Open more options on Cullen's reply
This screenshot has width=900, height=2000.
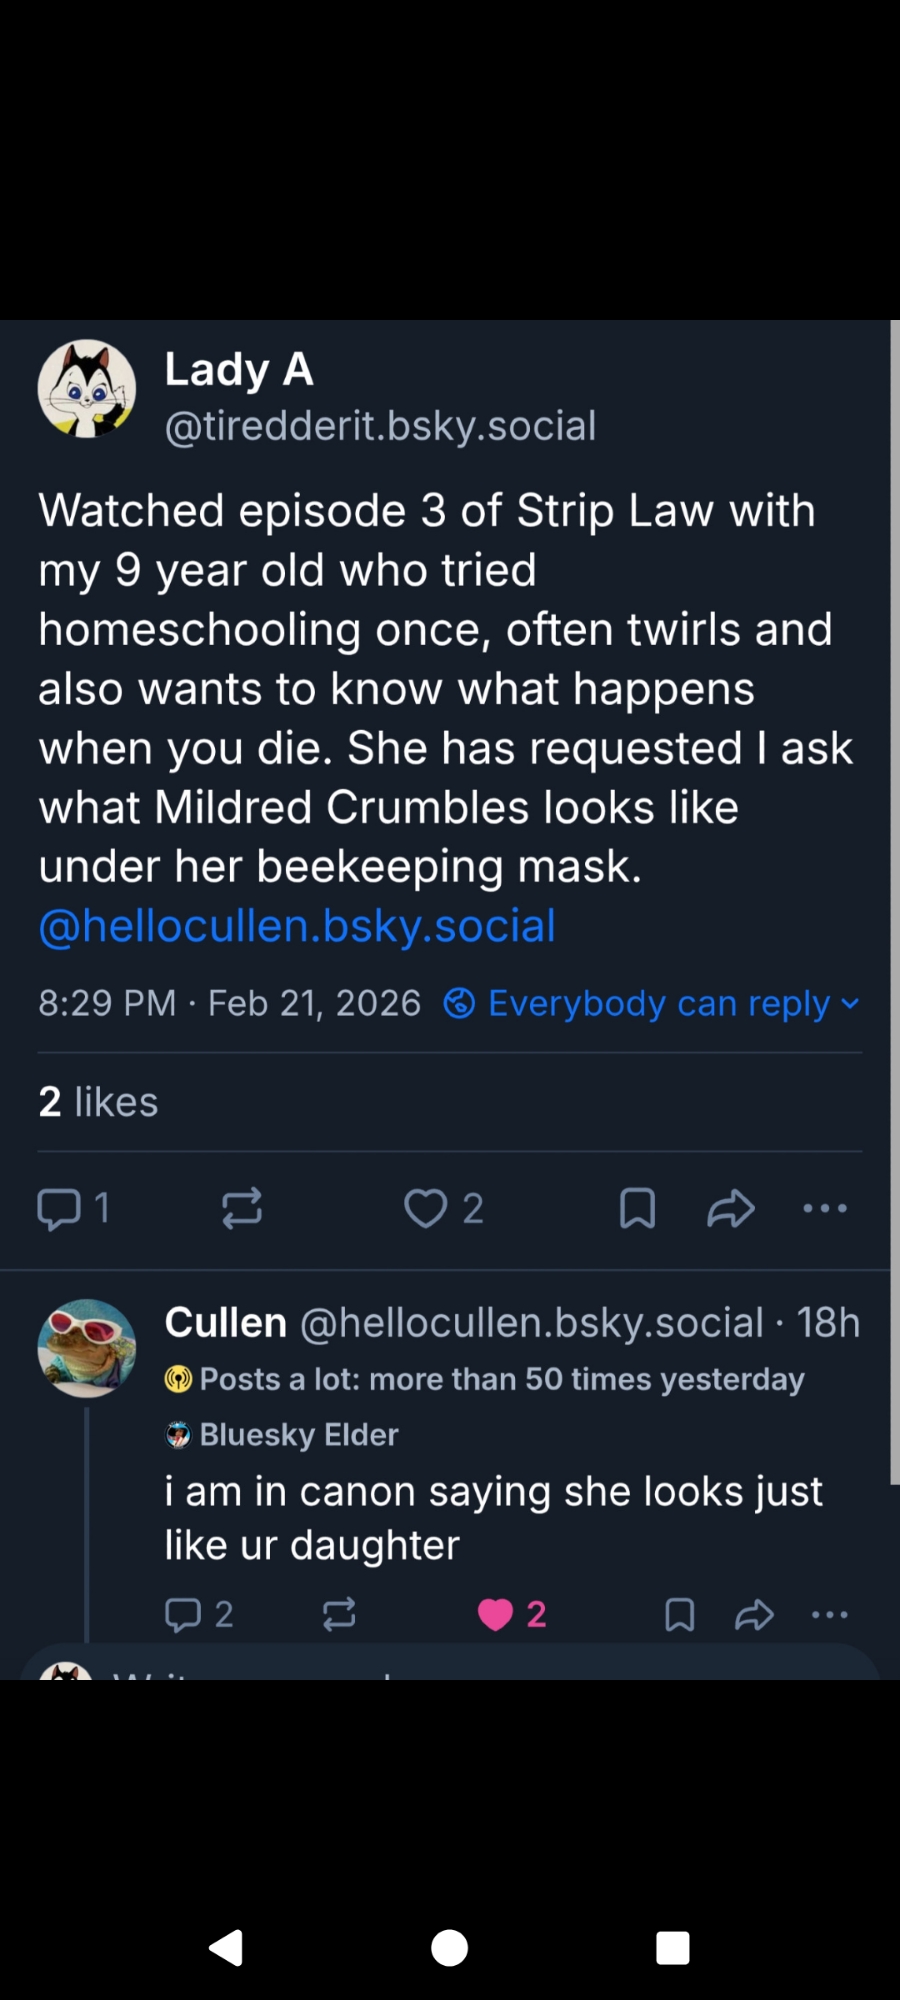tap(830, 1614)
